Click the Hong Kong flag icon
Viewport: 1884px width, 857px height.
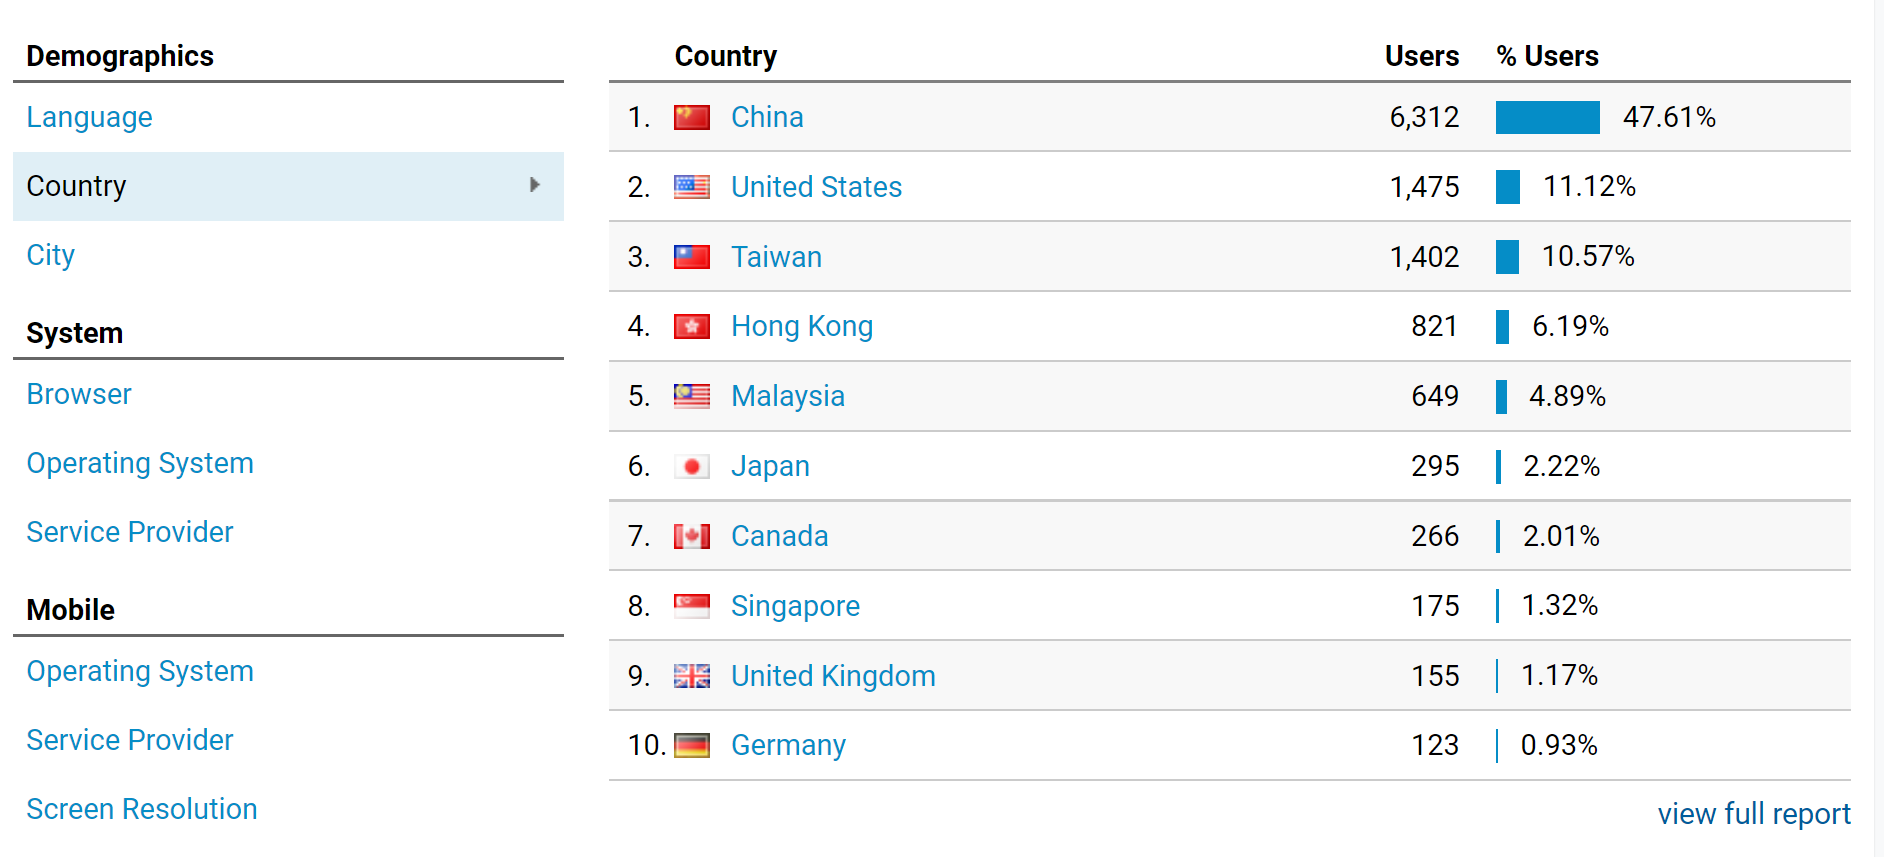point(691,327)
